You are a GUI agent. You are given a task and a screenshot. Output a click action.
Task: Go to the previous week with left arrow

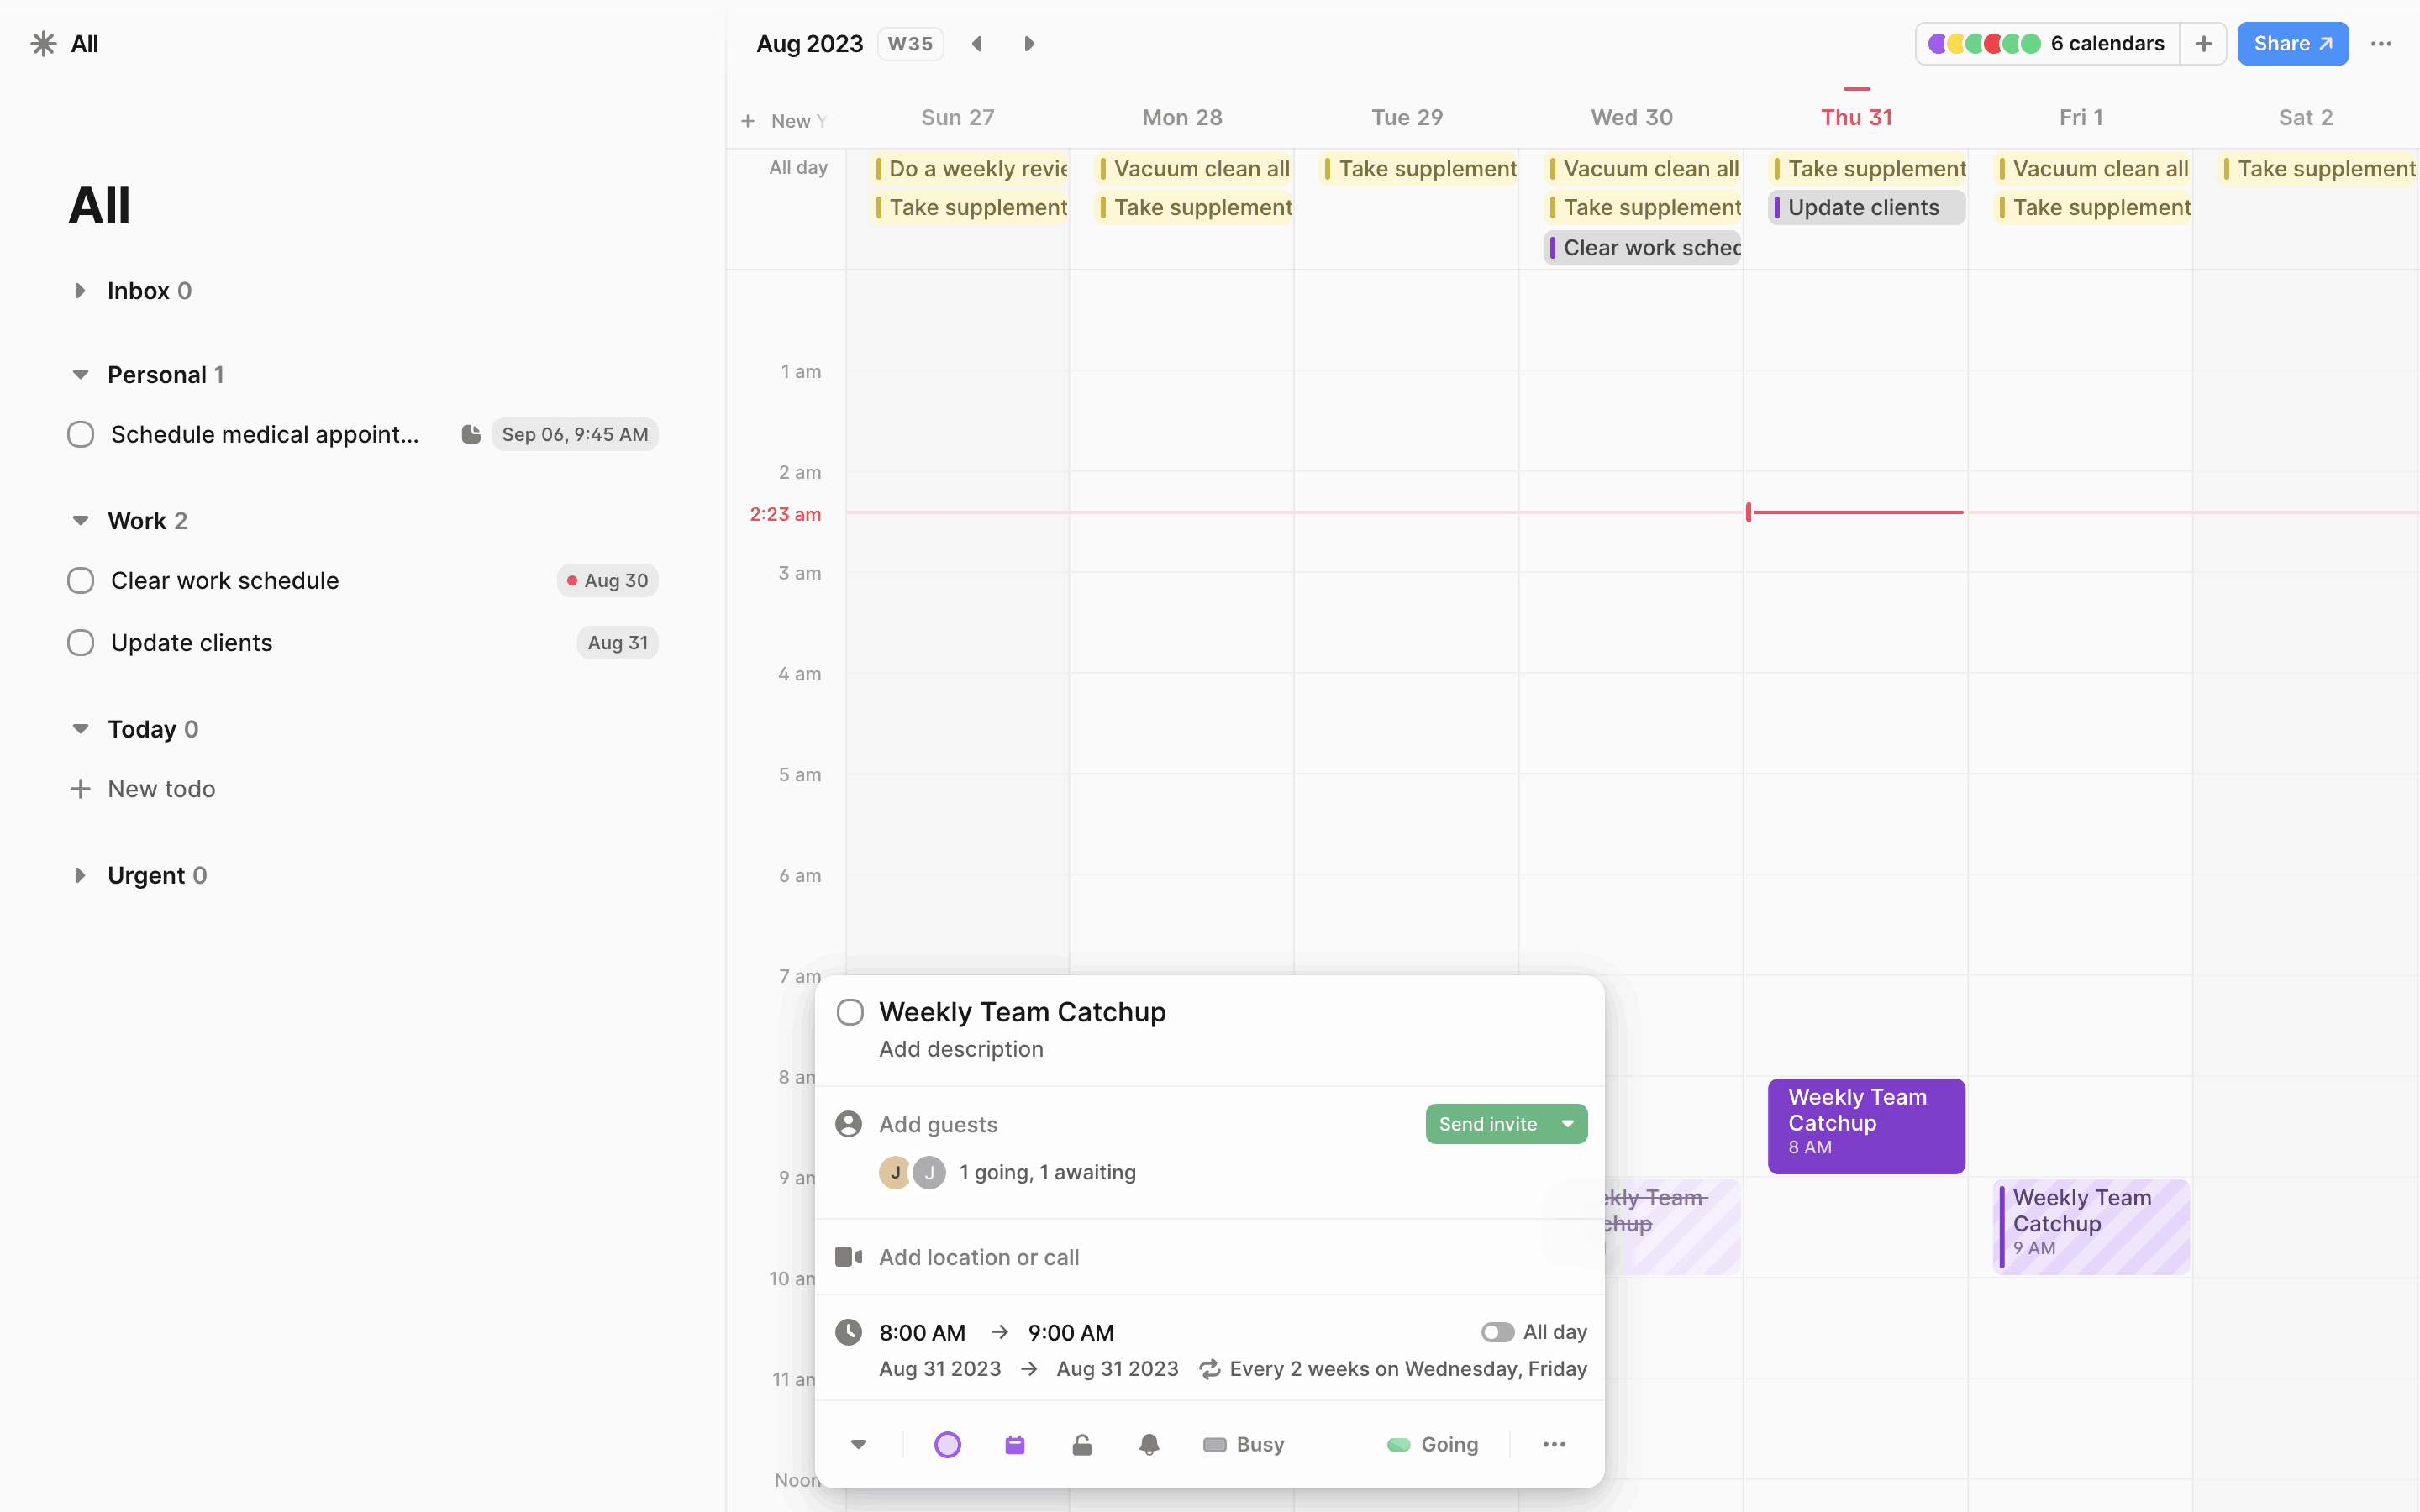pyautogui.click(x=977, y=44)
